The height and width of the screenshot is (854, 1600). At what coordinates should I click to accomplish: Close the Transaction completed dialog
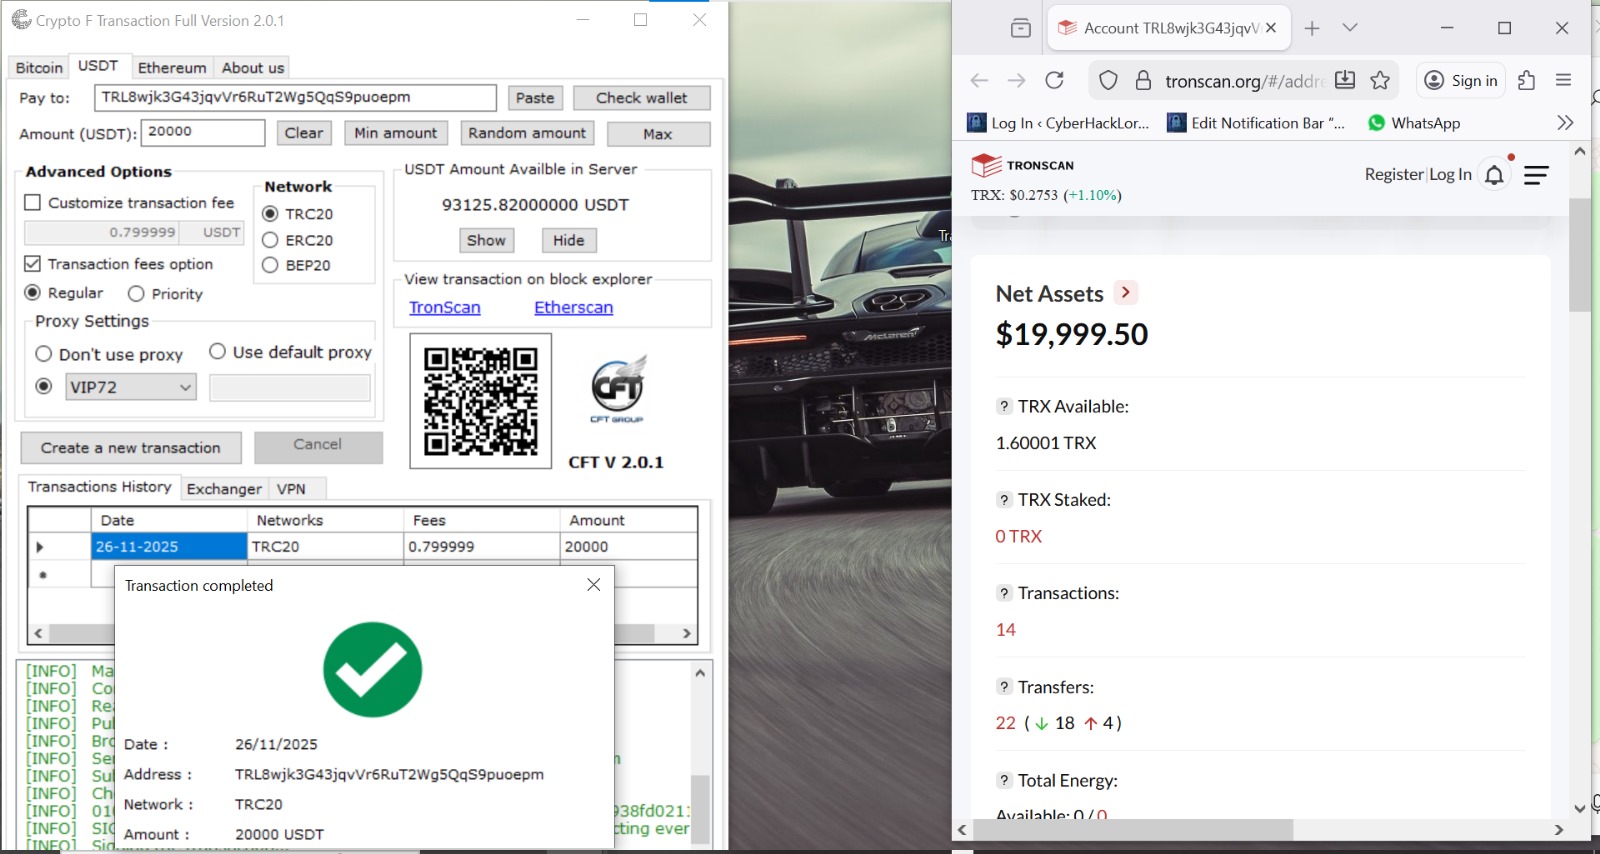(593, 585)
